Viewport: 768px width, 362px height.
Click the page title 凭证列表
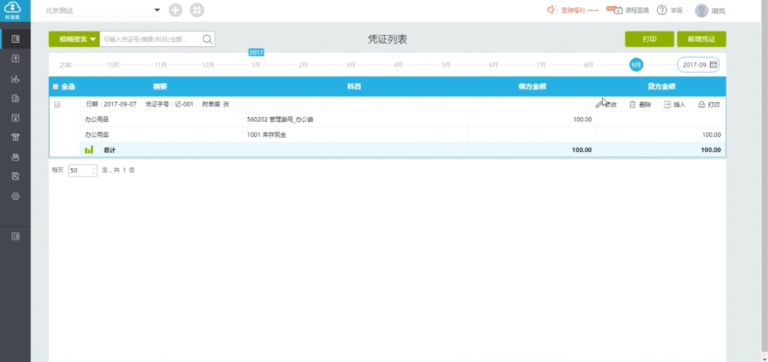(x=387, y=40)
